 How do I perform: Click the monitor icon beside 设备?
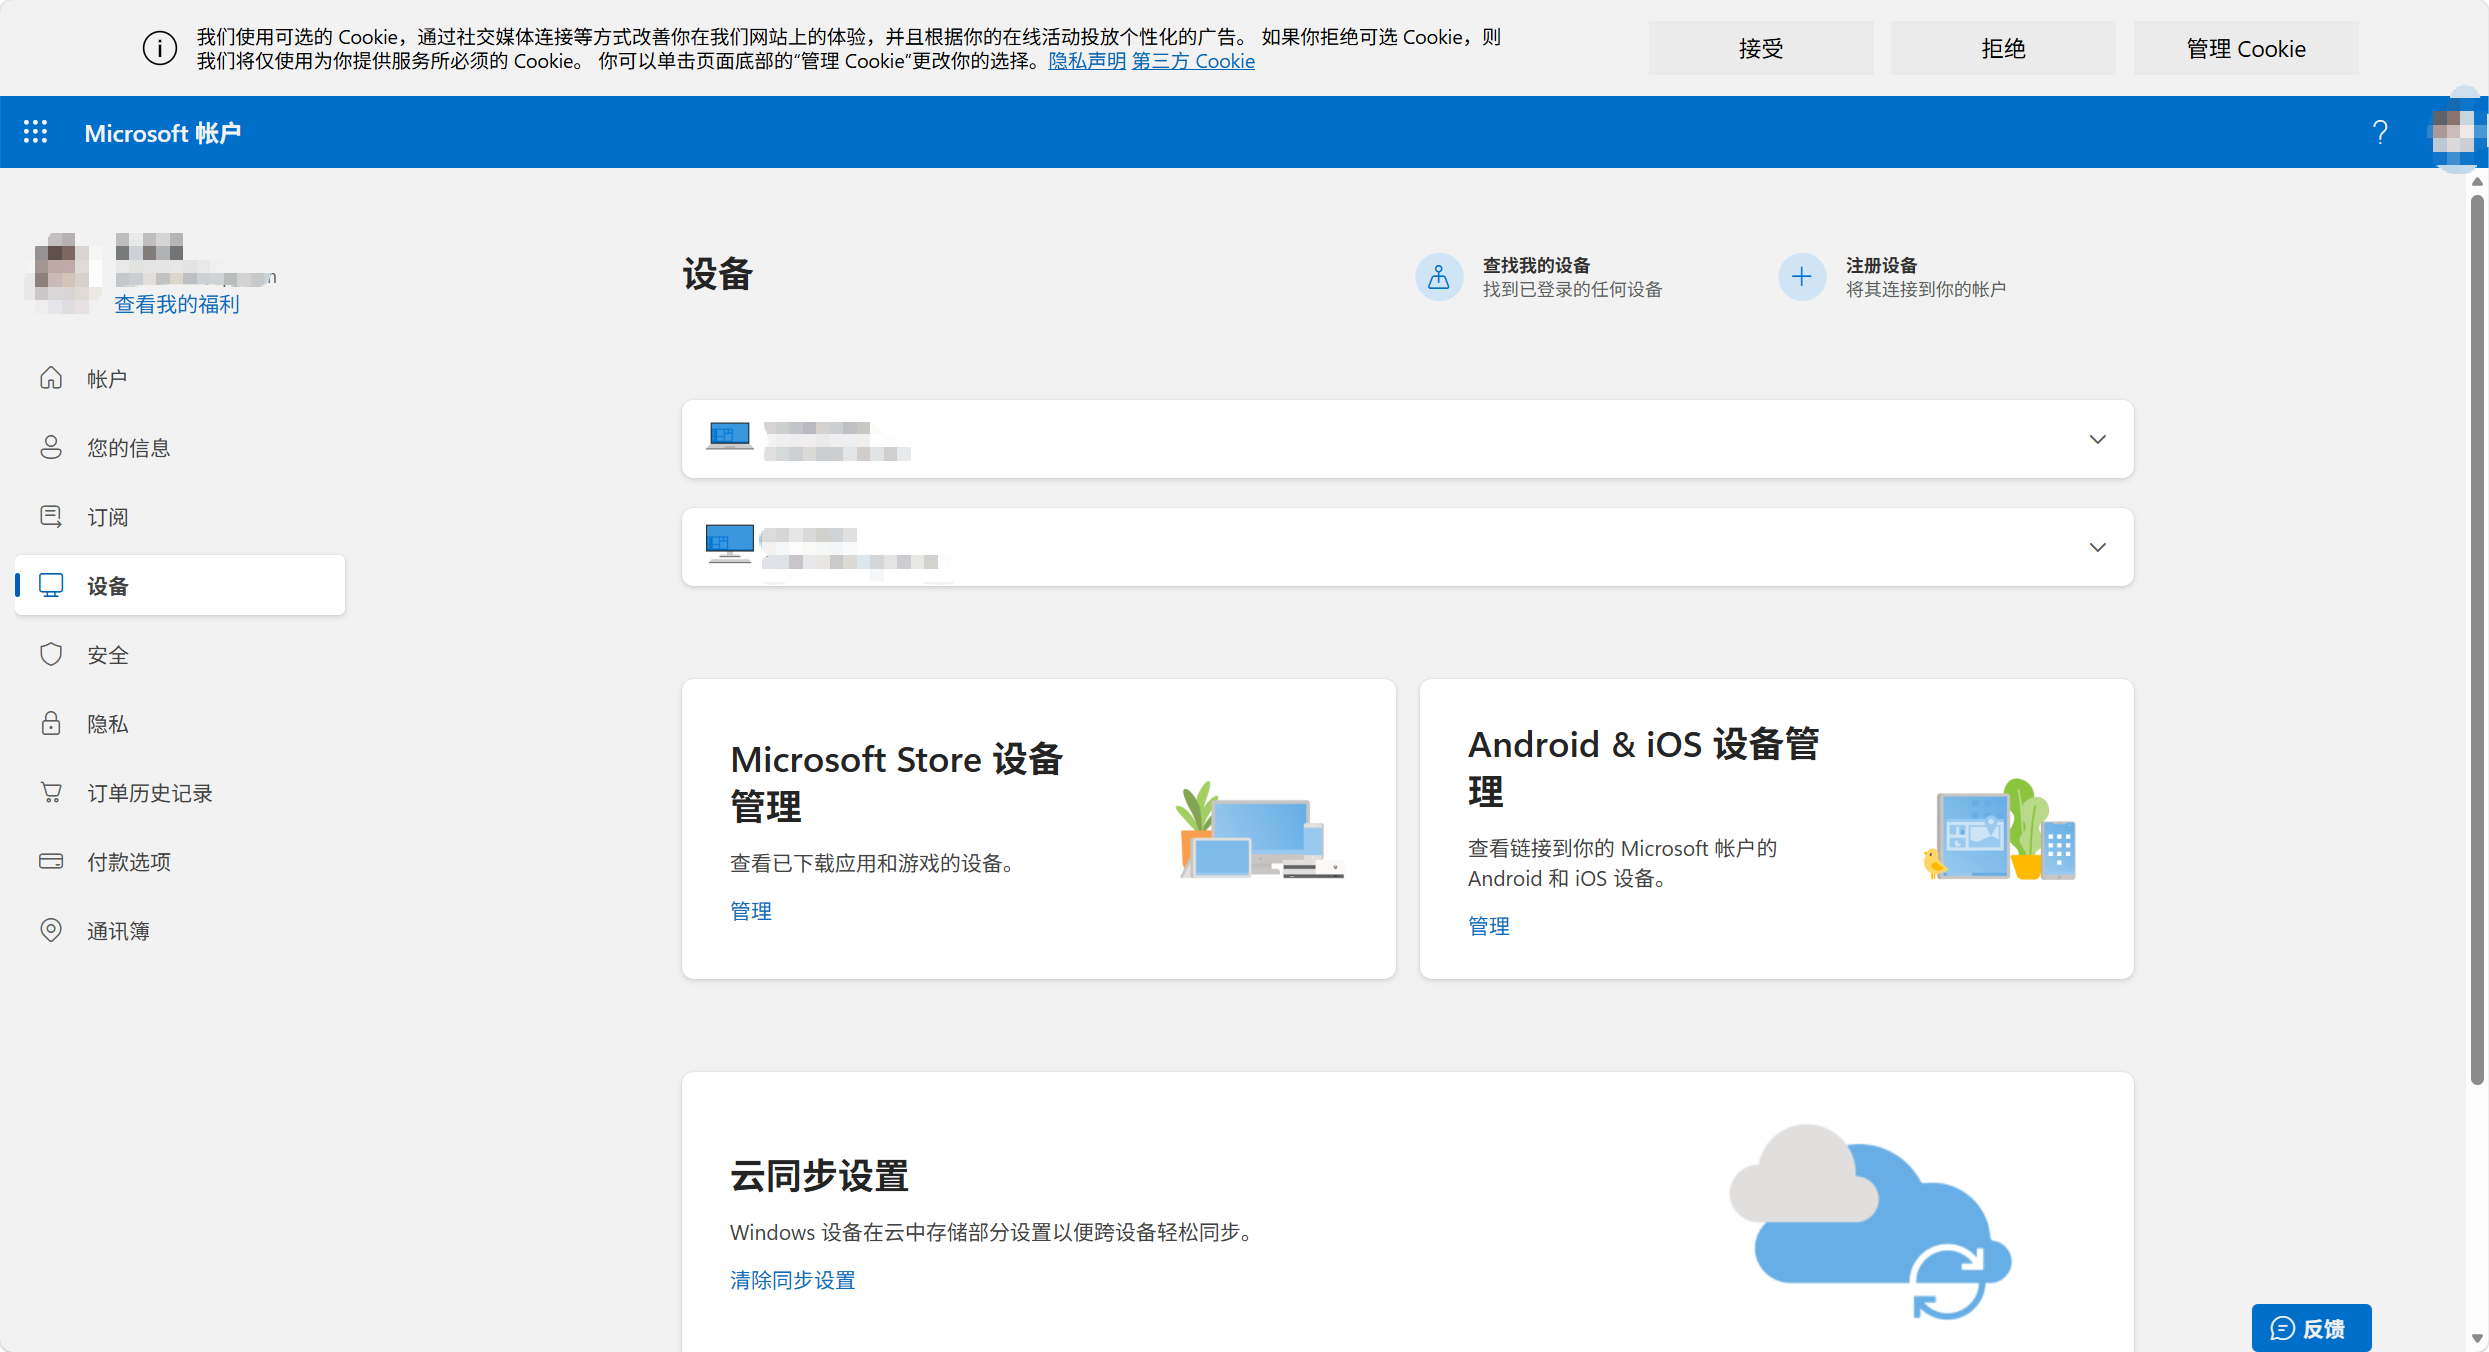(x=51, y=585)
